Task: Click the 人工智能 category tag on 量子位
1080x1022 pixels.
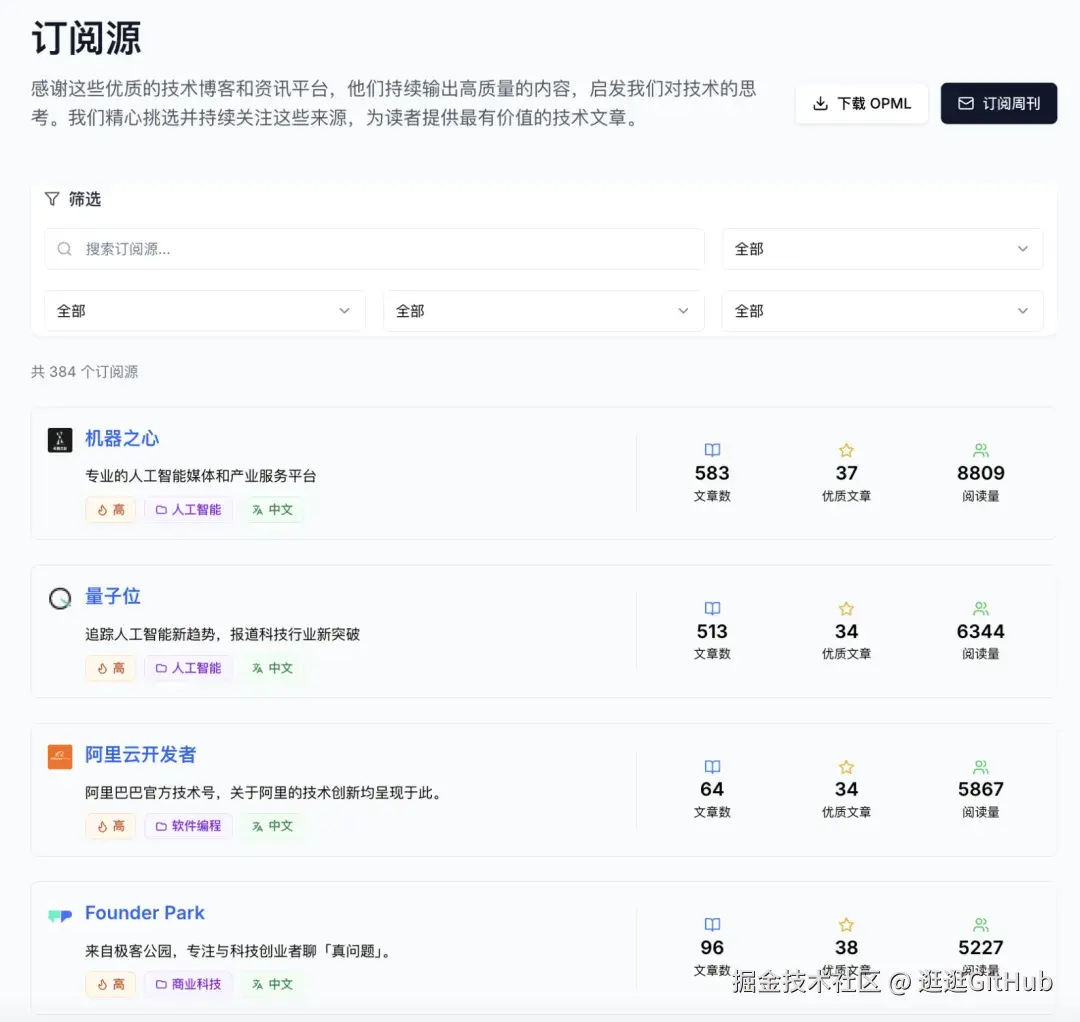Action: [188, 668]
